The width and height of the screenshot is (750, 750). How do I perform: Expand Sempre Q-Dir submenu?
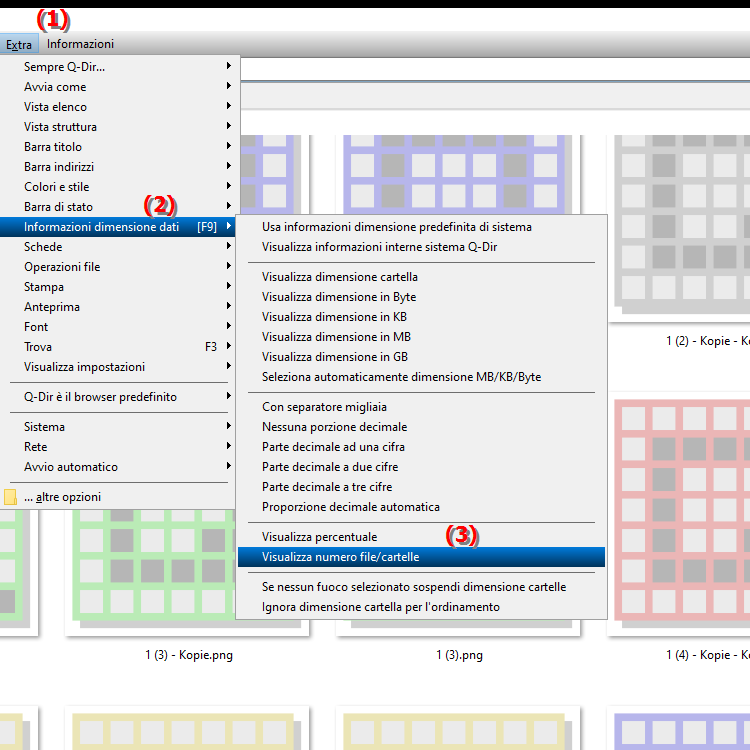click(64, 67)
